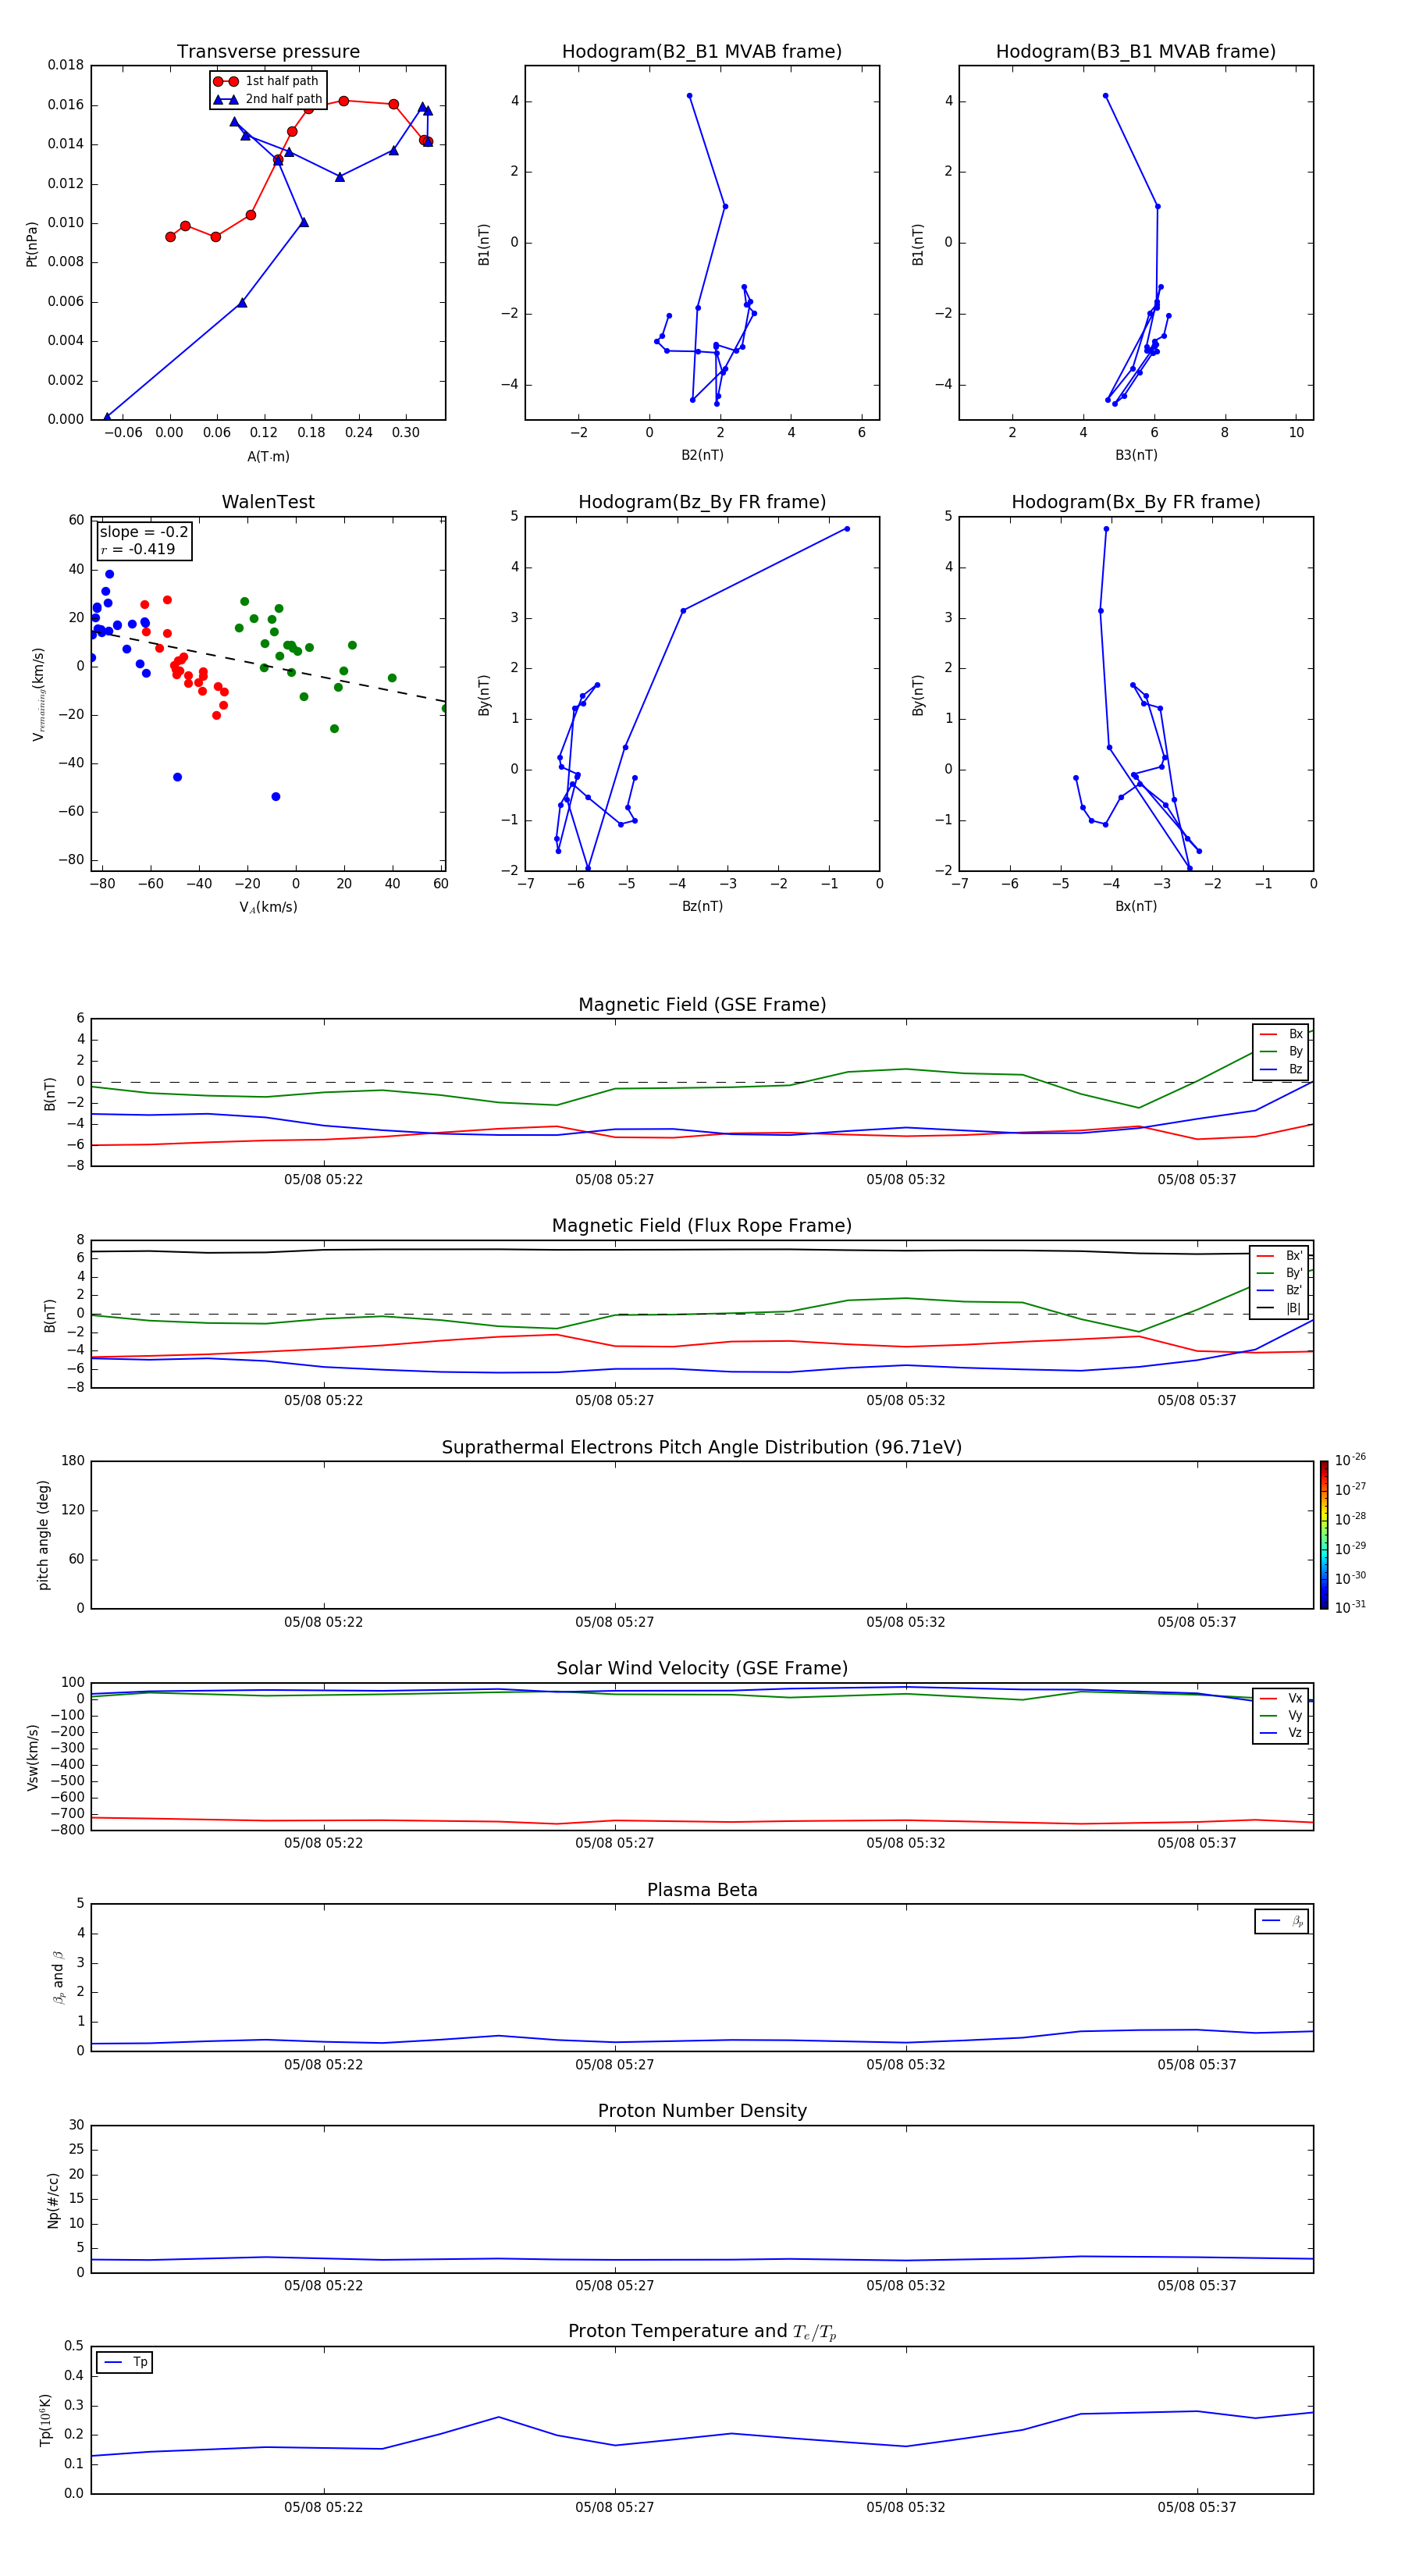Viewport: 1405px width, 2576px height.
Task: Click the "05/08 05:37" tick under Proton Temperature plot
Action: point(1197,2507)
